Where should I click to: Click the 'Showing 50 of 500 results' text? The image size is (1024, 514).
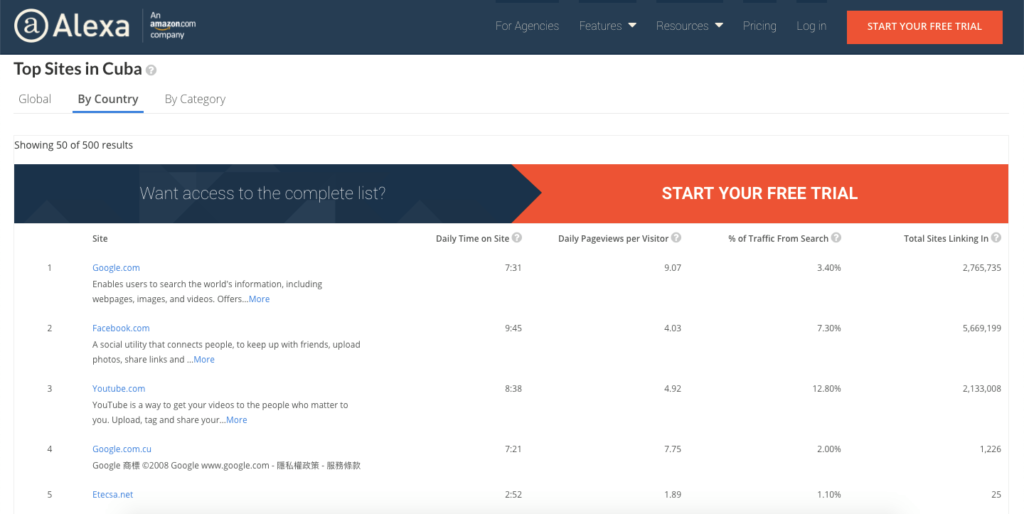pos(74,145)
